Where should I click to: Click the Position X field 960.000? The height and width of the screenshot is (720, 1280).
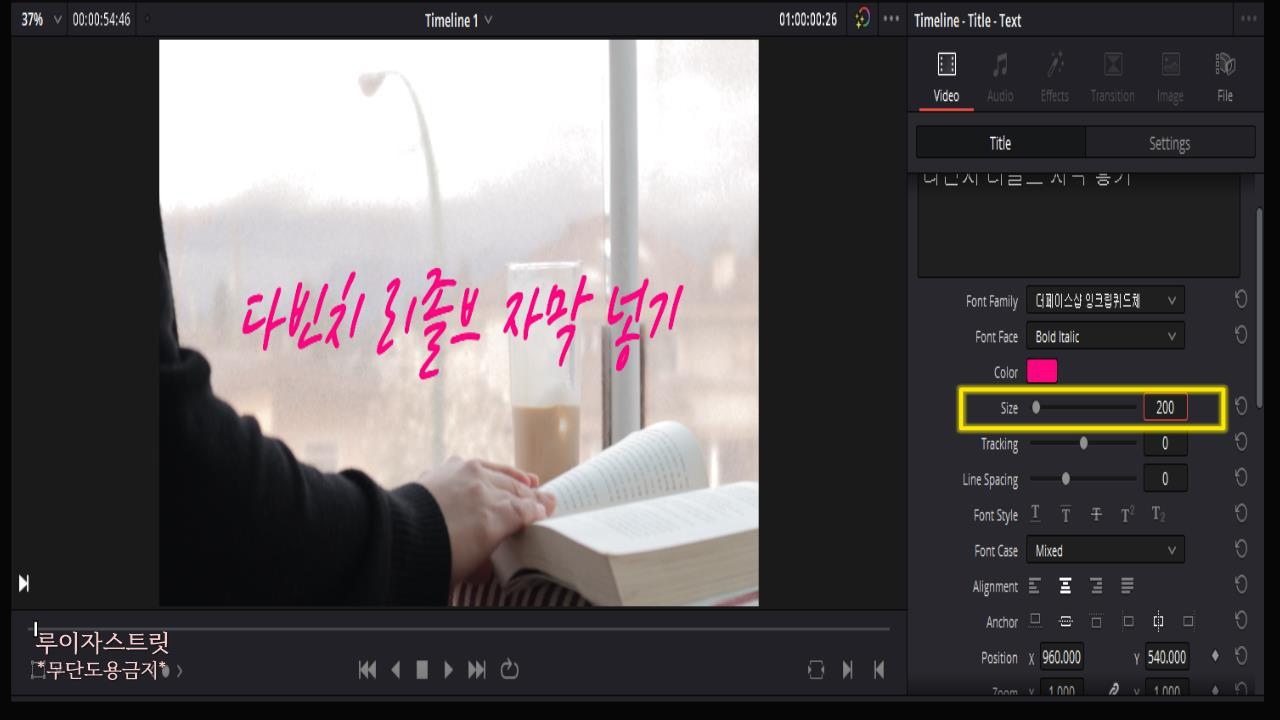(1061, 657)
